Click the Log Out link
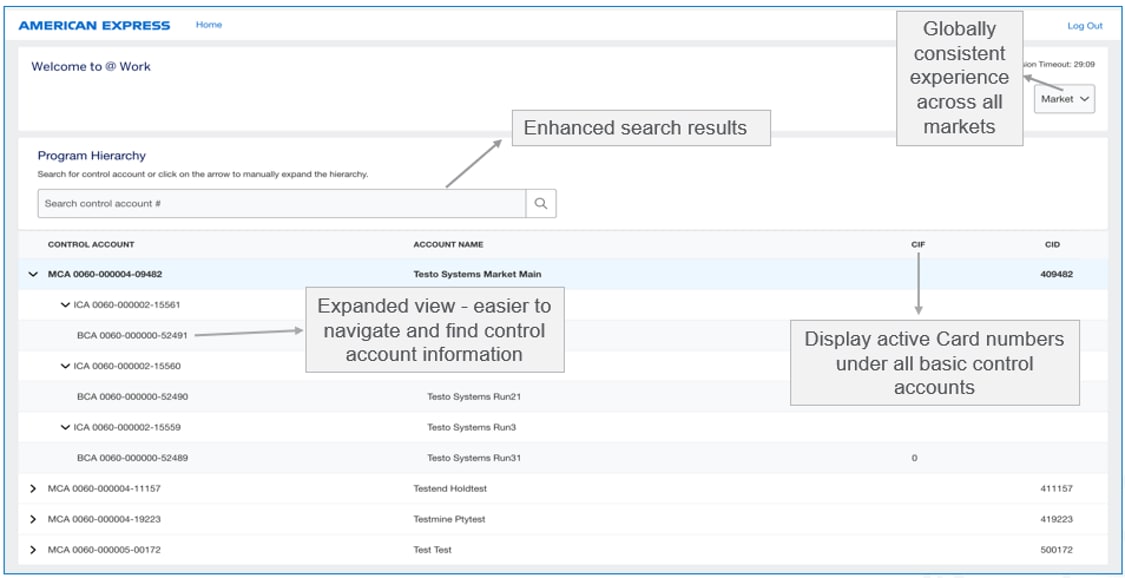Image resolution: width=1125 pixels, height=578 pixels. (1084, 26)
